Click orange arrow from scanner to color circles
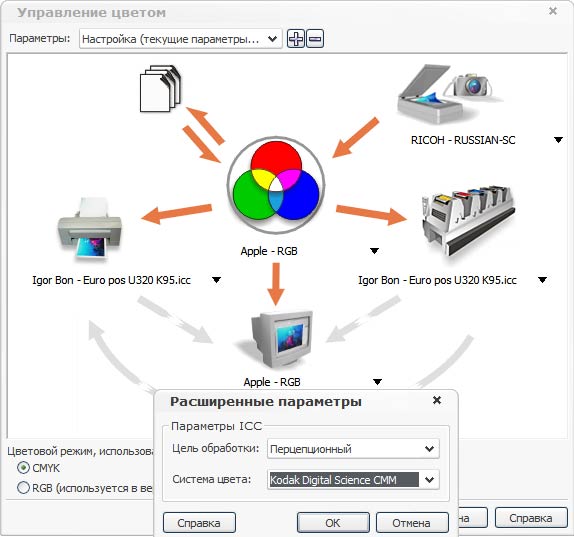Screen dimensions: 574x537 pos(355,137)
